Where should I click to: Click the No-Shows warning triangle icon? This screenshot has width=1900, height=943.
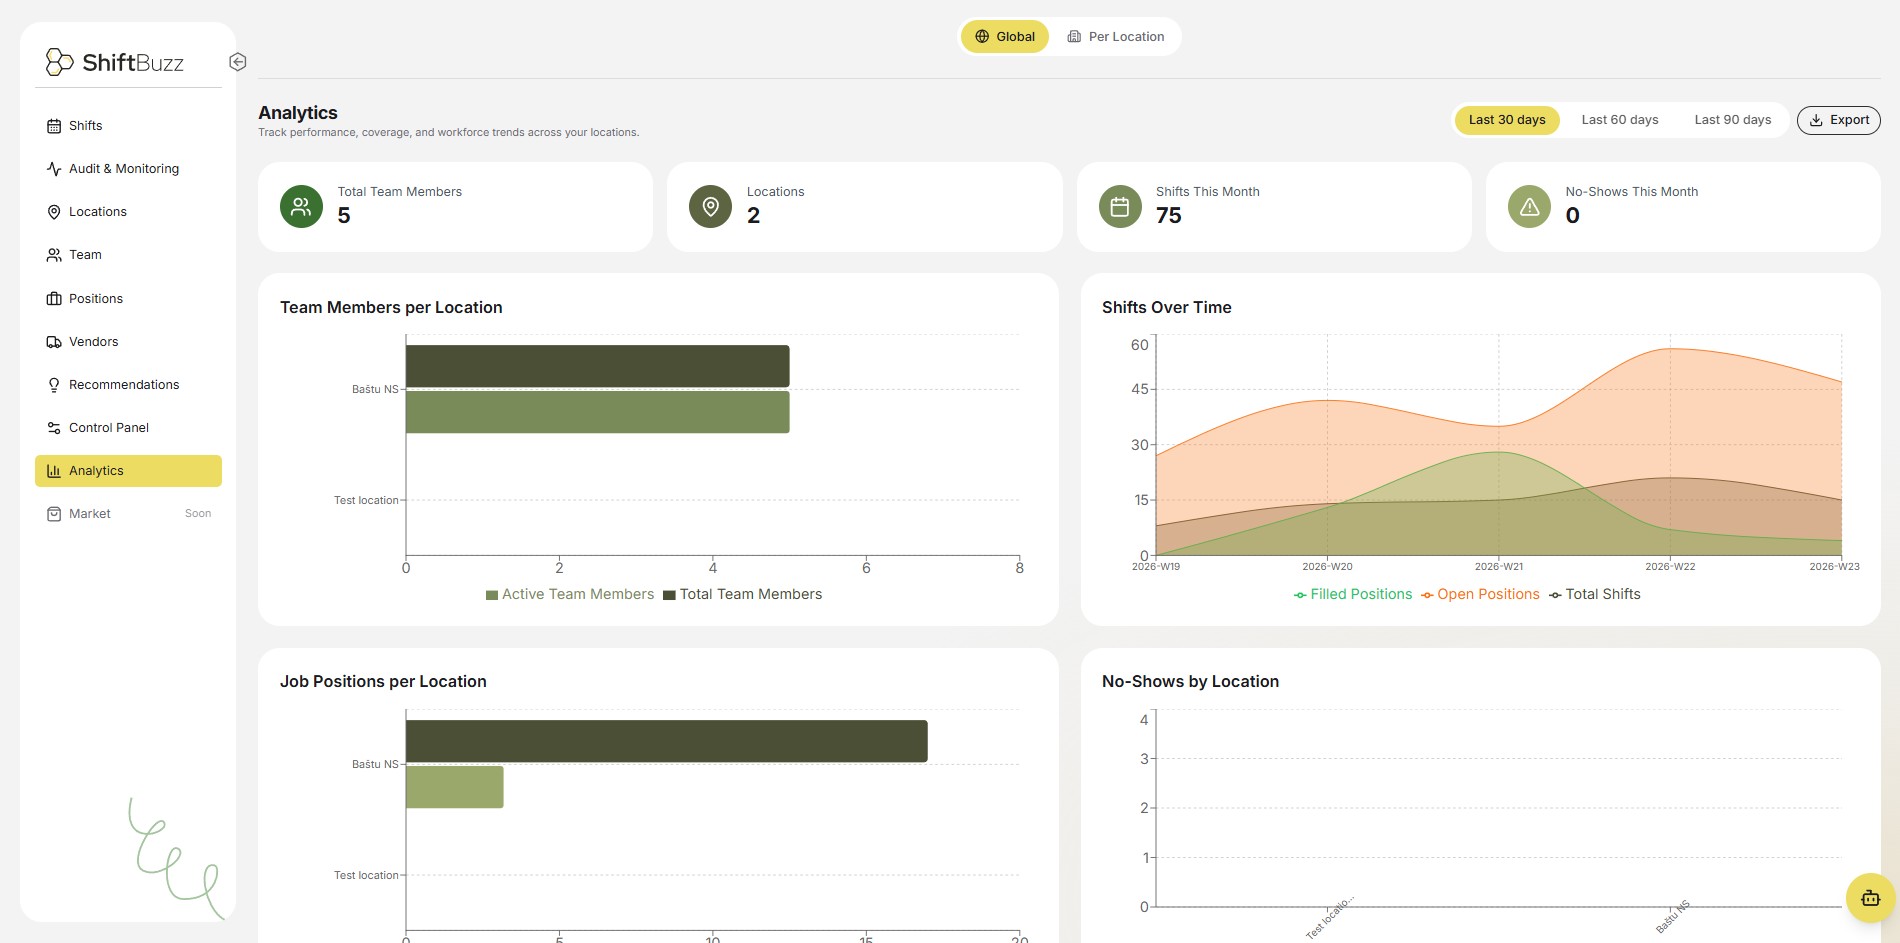1529,207
